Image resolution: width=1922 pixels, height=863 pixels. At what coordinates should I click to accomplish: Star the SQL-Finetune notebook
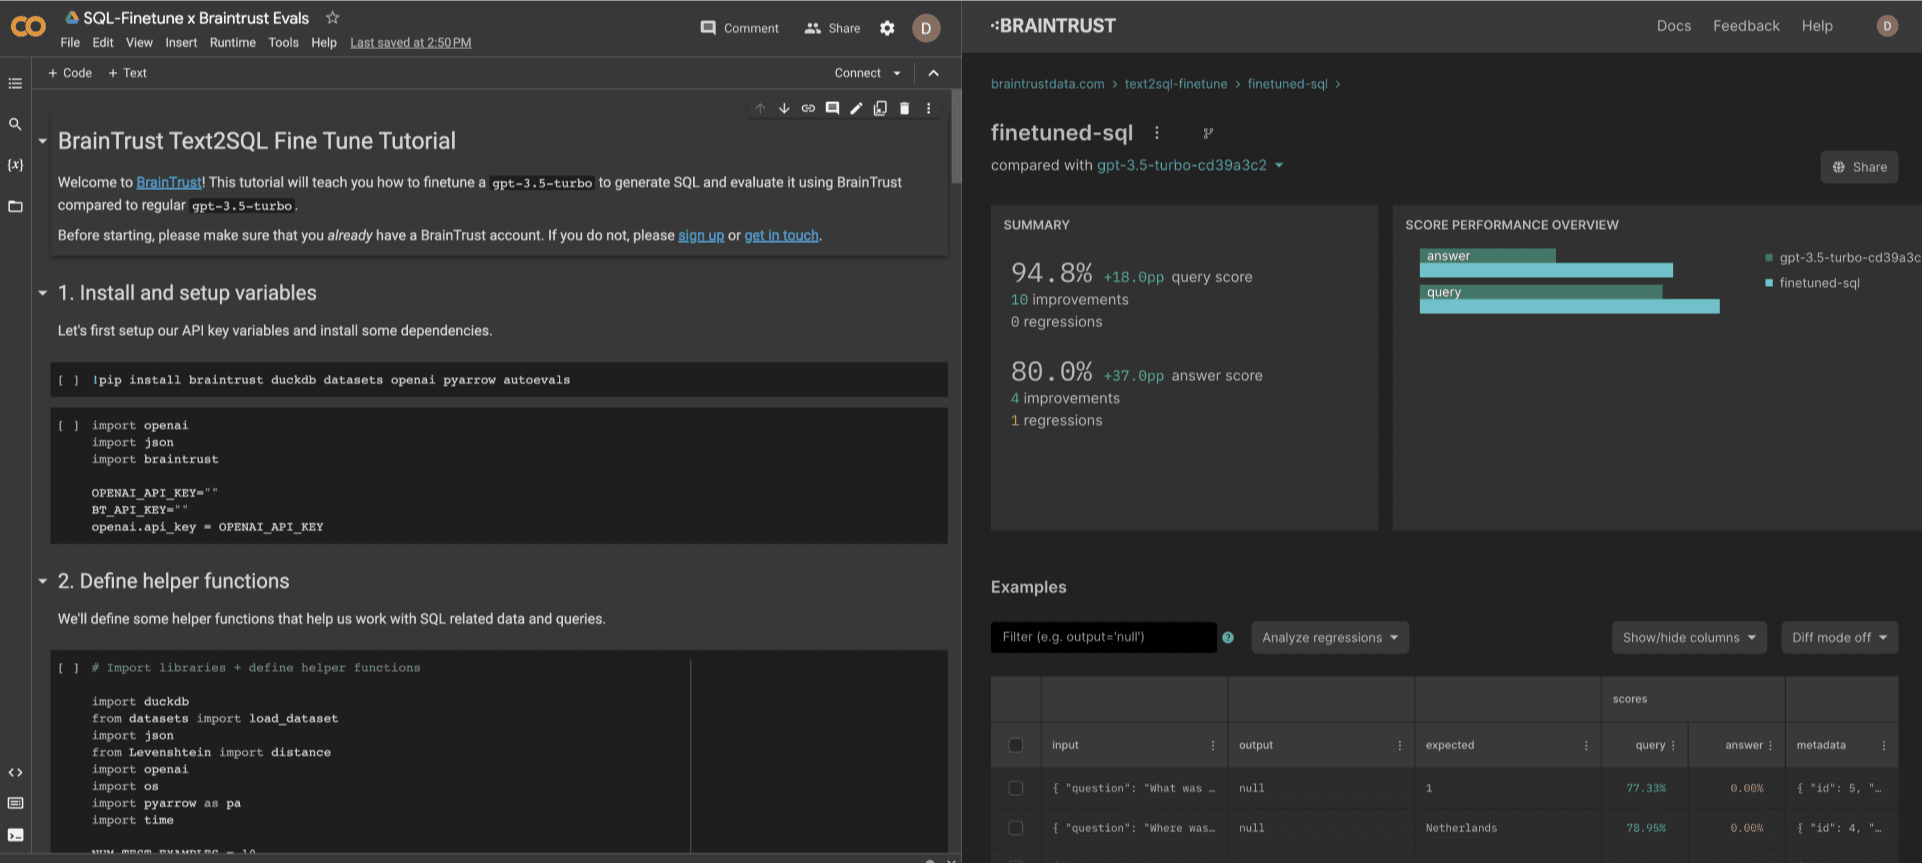click(333, 18)
